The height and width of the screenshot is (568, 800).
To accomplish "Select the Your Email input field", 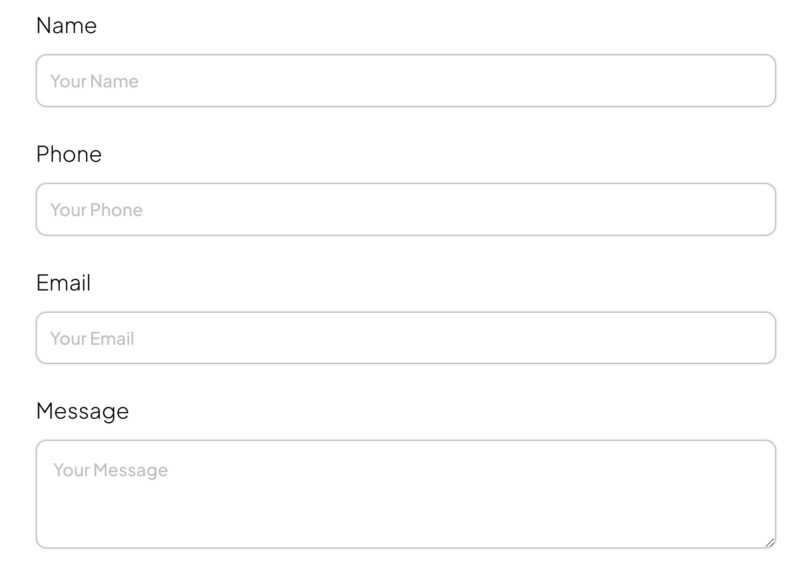I will 405,338.
